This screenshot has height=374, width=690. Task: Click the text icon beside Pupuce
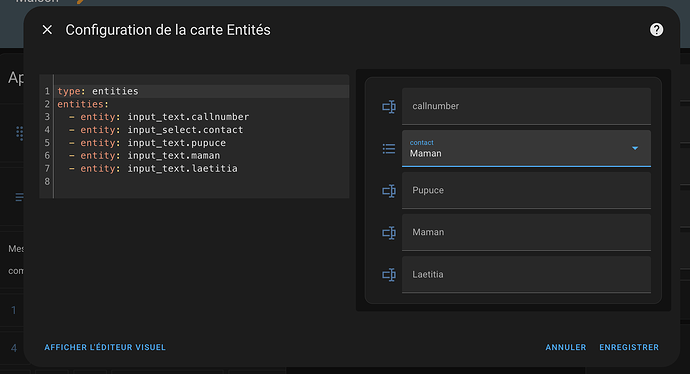tap(389, 191)
